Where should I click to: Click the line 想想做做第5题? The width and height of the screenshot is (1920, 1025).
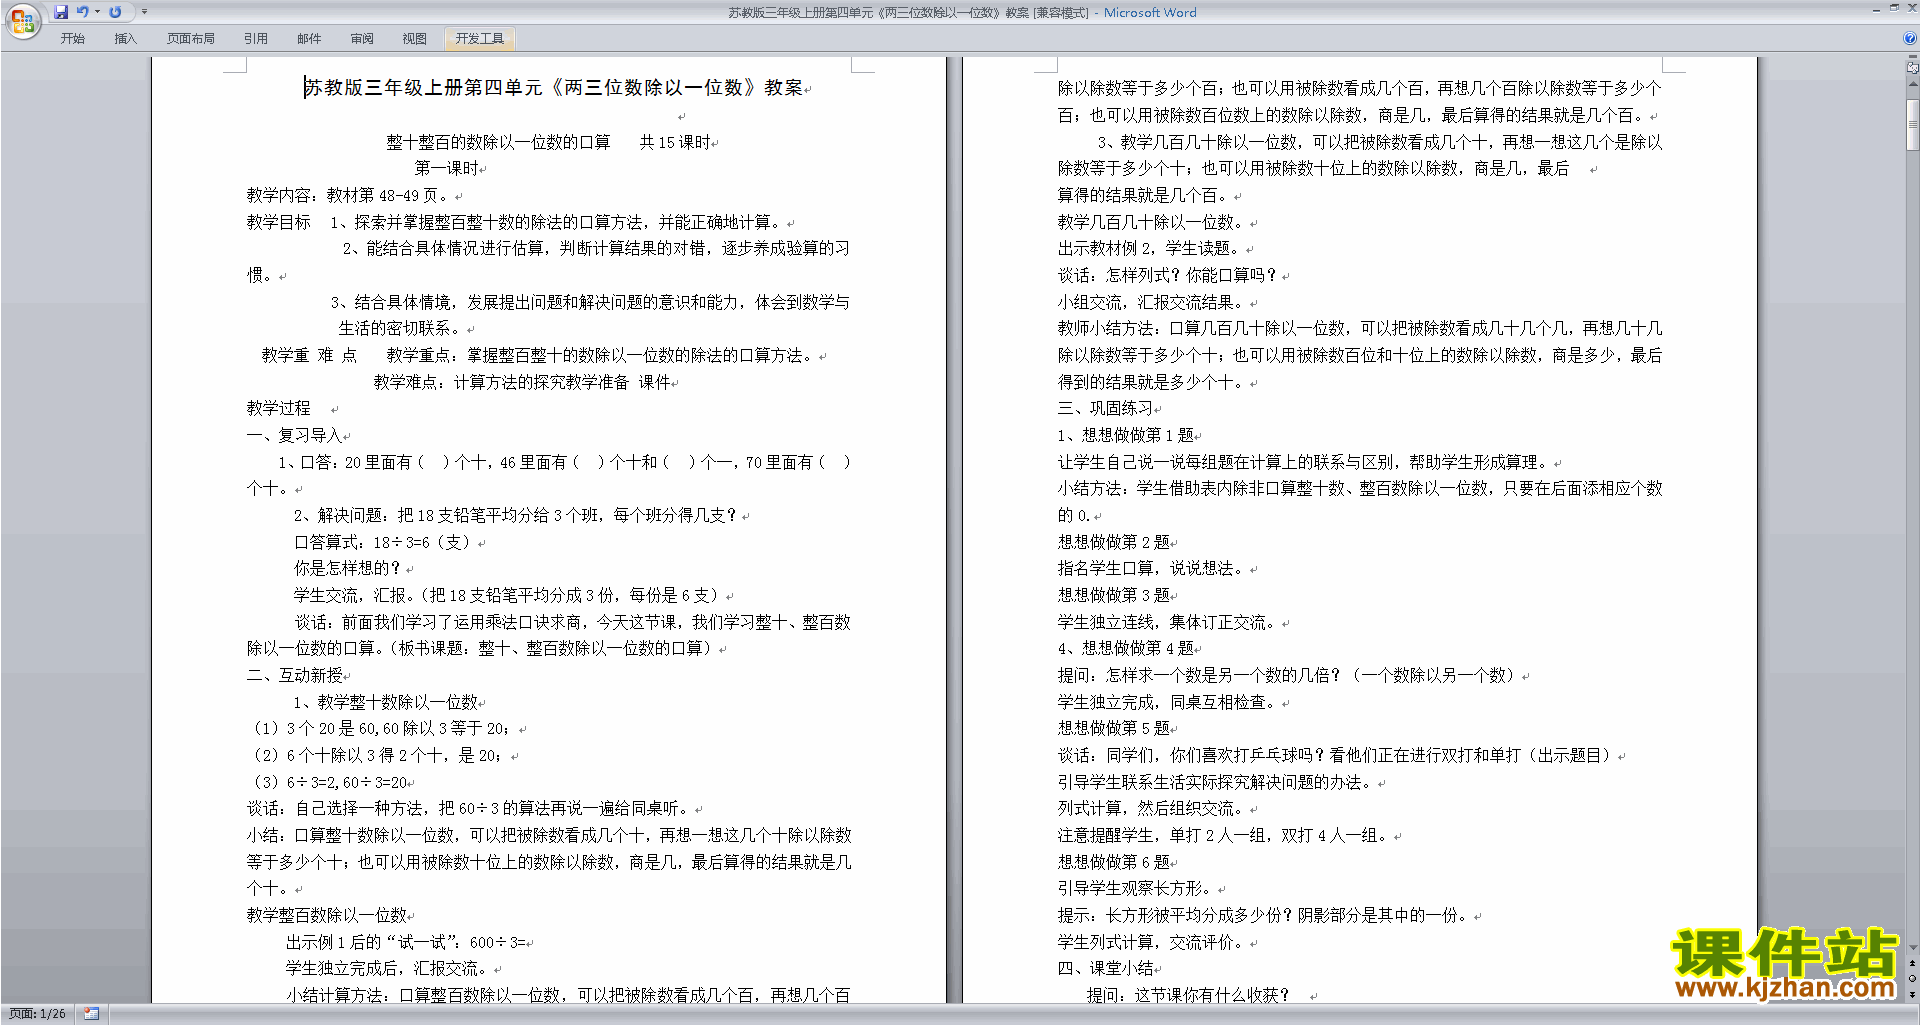pyautogui.click(x=1114, y=729)
